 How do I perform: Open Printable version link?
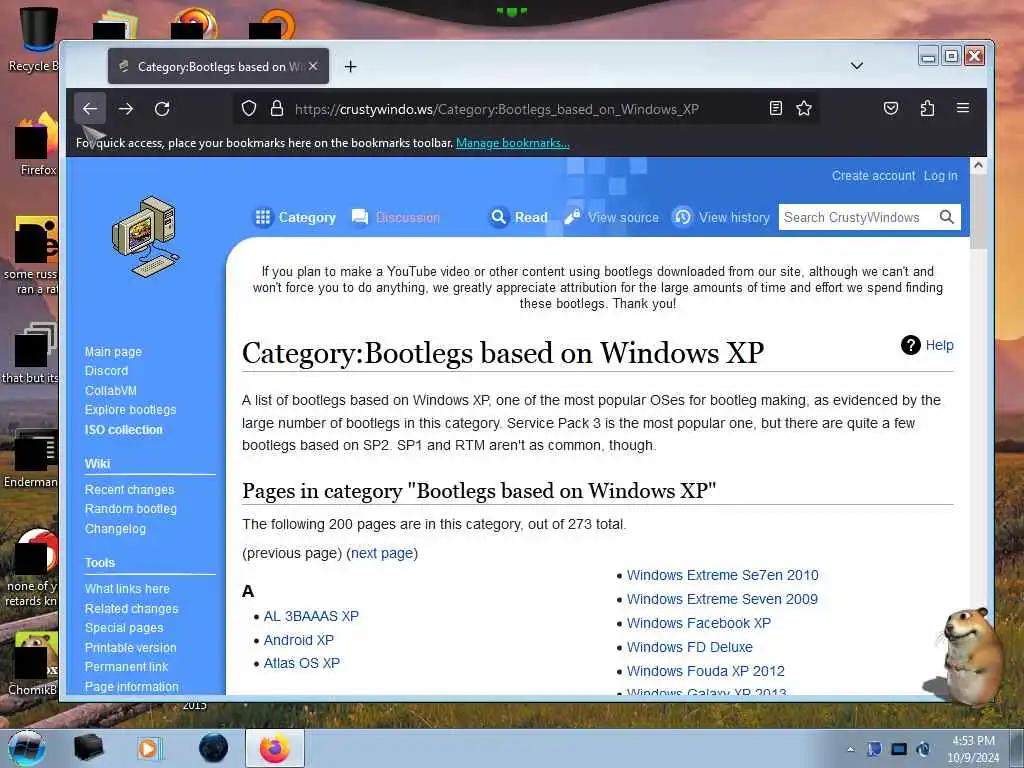tap(131, 648)
